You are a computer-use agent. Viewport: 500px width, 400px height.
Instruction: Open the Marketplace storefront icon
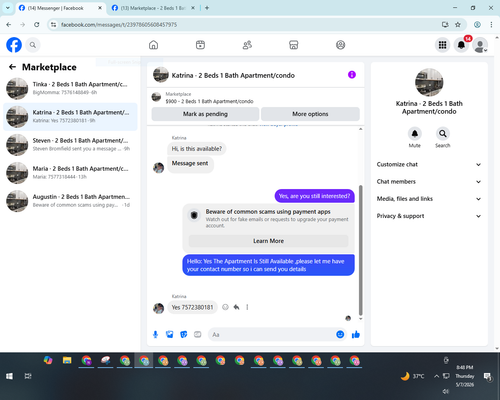(294, 45)
